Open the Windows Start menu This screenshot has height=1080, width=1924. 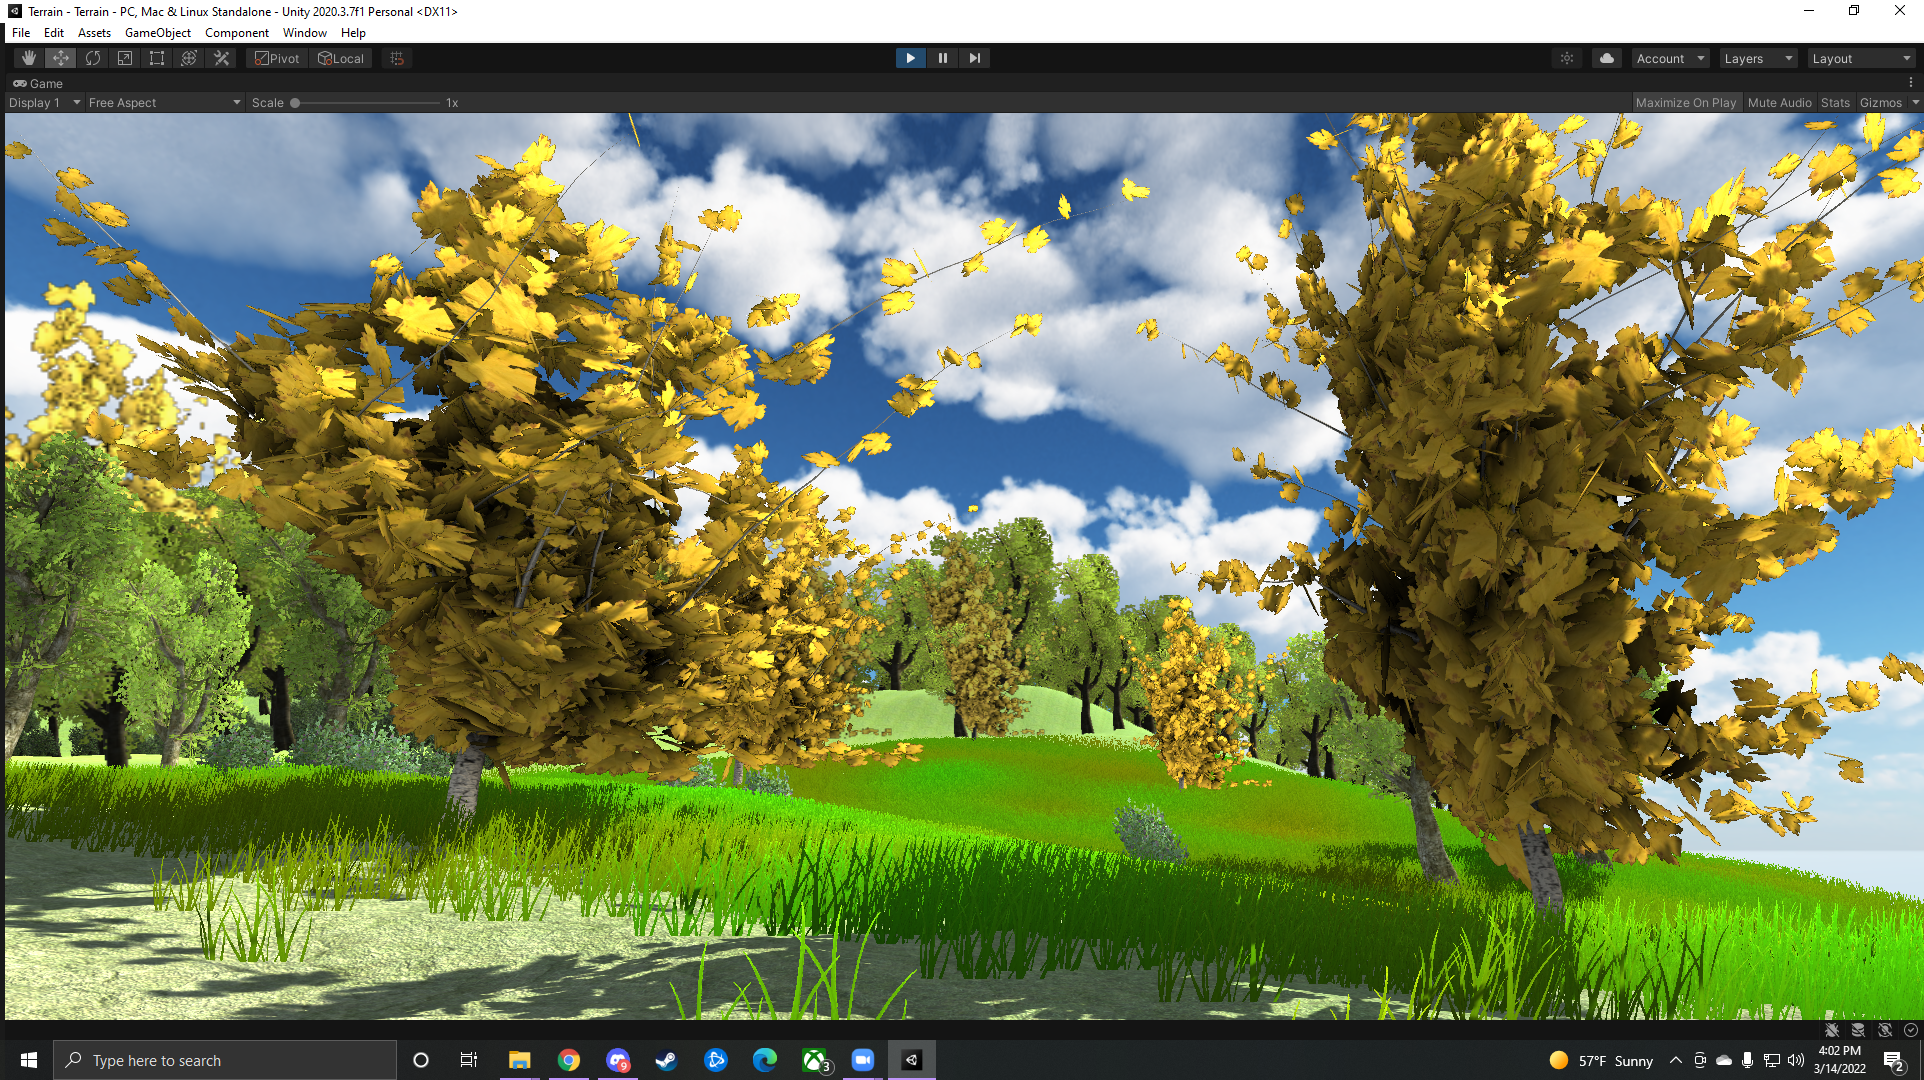point(28,1060)
